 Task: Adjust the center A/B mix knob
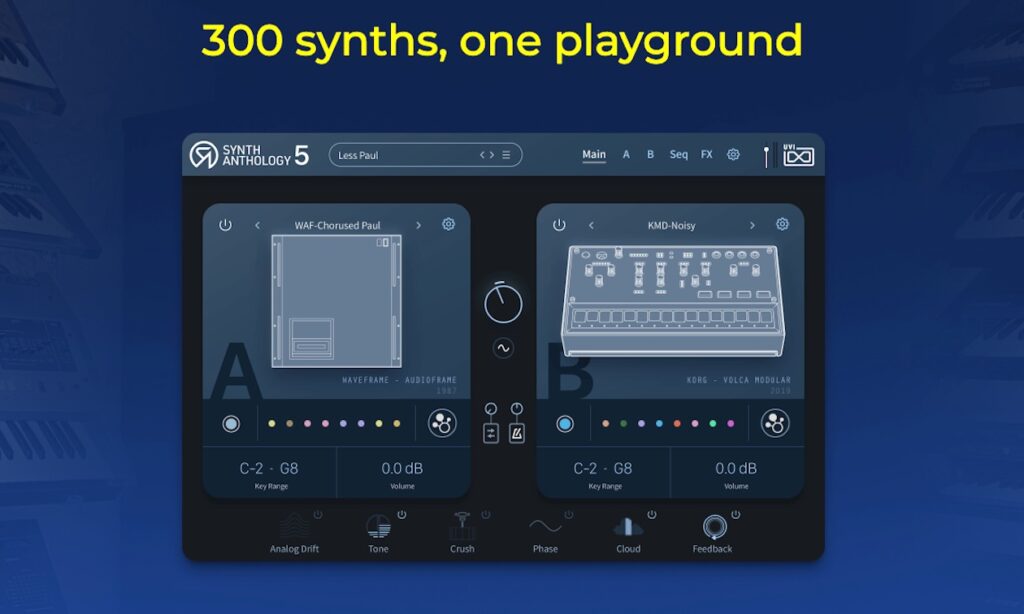[x=503, y=302]
